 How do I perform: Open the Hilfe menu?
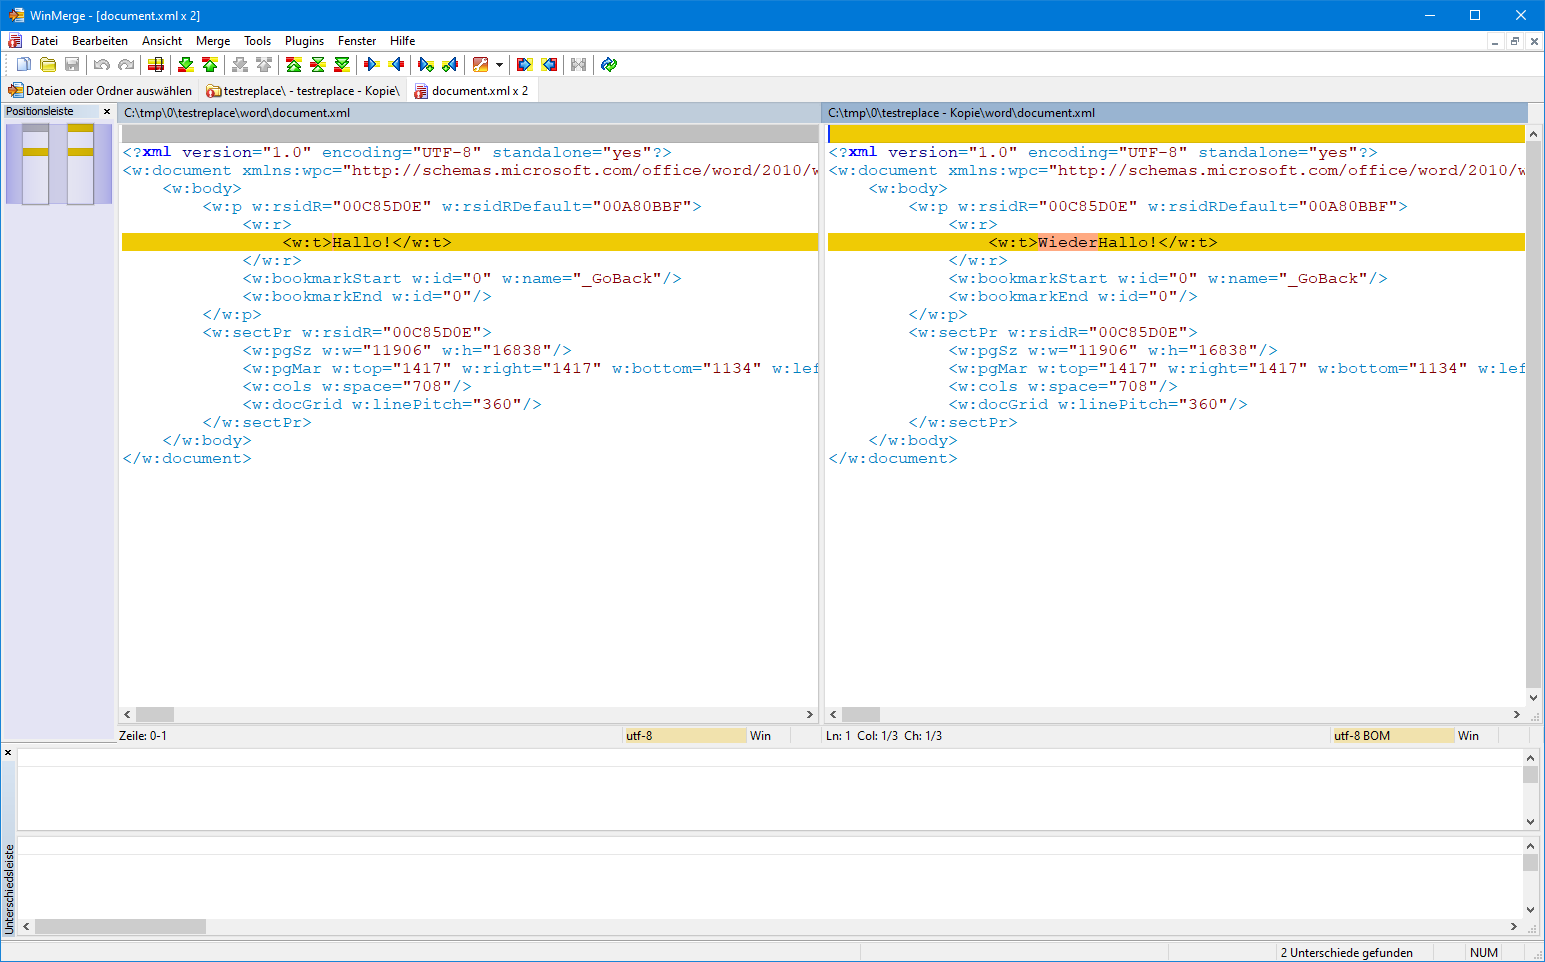pos(403,41)
